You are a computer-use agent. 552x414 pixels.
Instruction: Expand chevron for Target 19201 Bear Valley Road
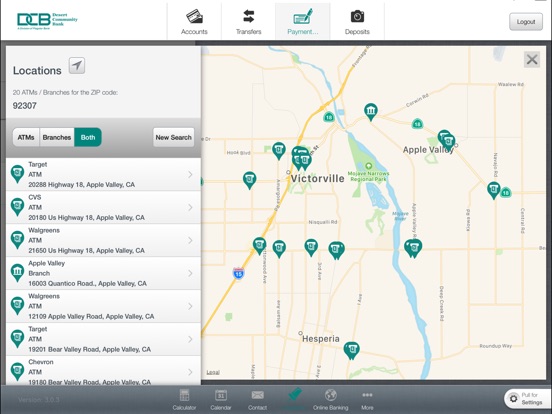[190, 339]
